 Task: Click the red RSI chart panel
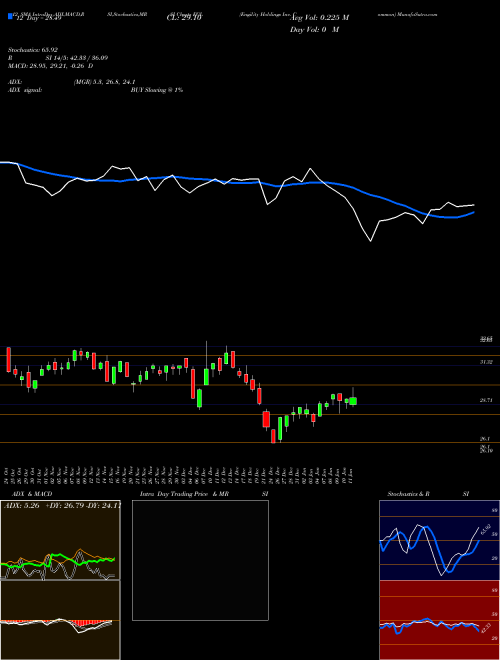point(439,620)
